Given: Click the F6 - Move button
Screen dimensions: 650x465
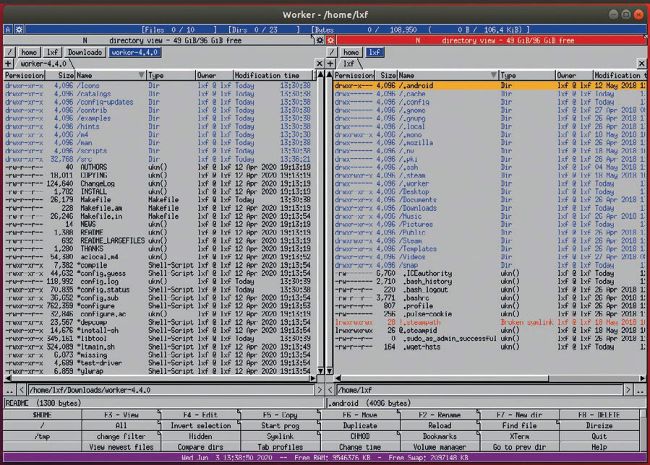Looking at the screenshot, I should [x=360, y=415].
